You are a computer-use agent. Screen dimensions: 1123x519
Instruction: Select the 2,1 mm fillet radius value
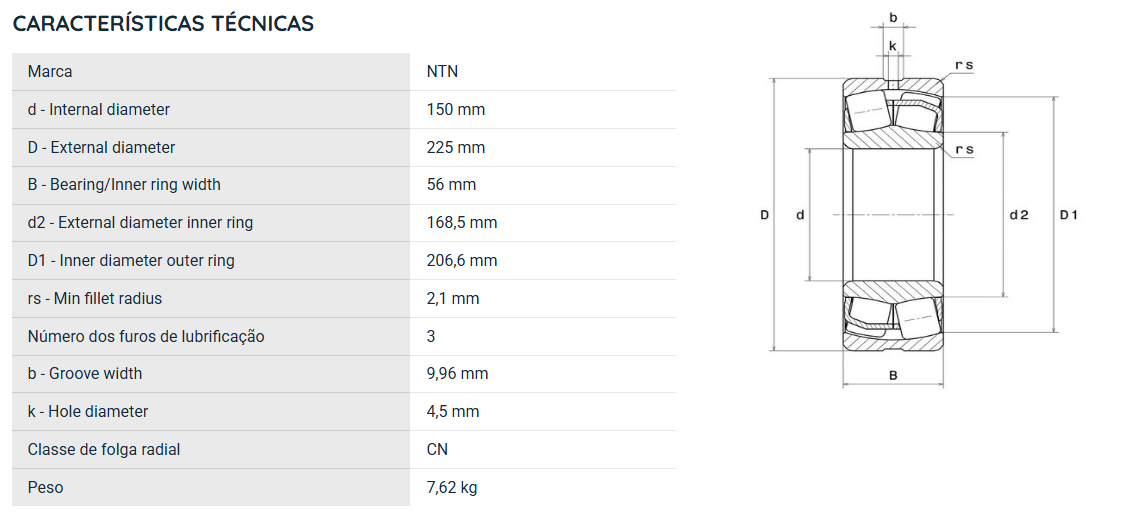pyautogui.click(x=453, y=299)
